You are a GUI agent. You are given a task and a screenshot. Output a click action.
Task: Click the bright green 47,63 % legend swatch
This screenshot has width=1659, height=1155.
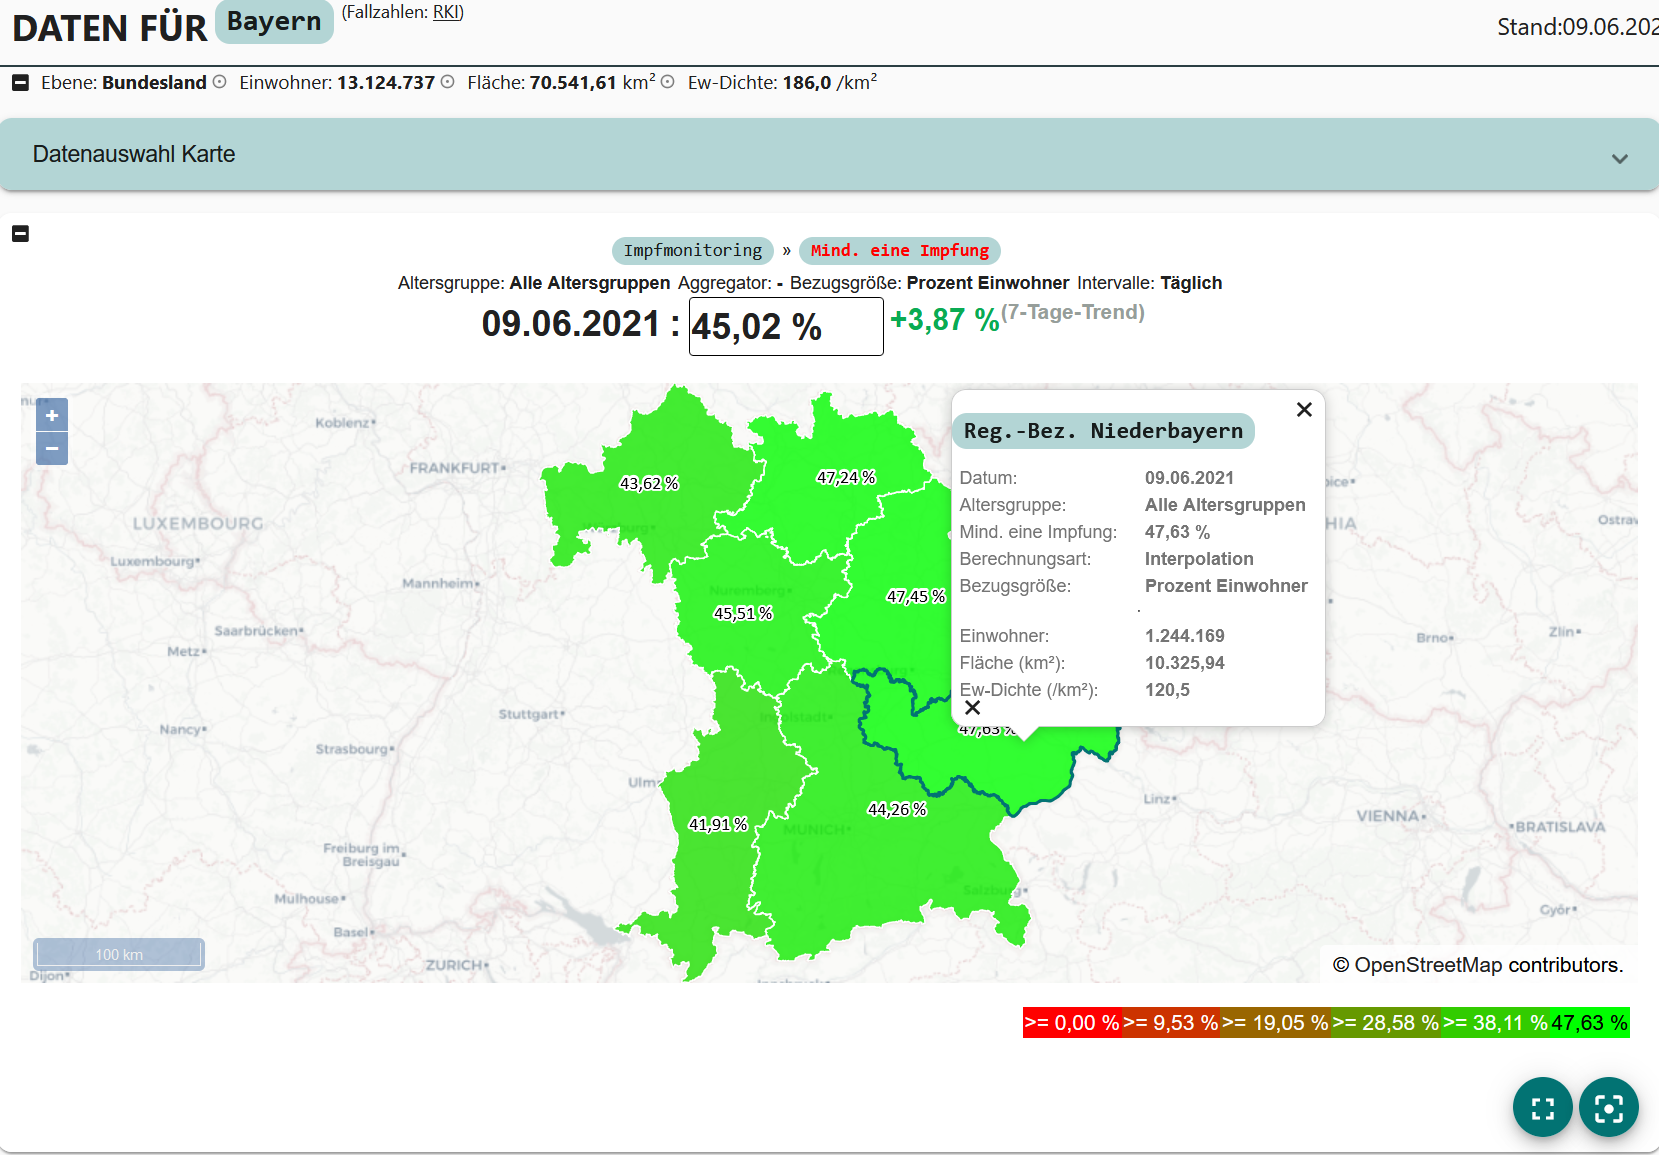(x=1589, y=1023)
